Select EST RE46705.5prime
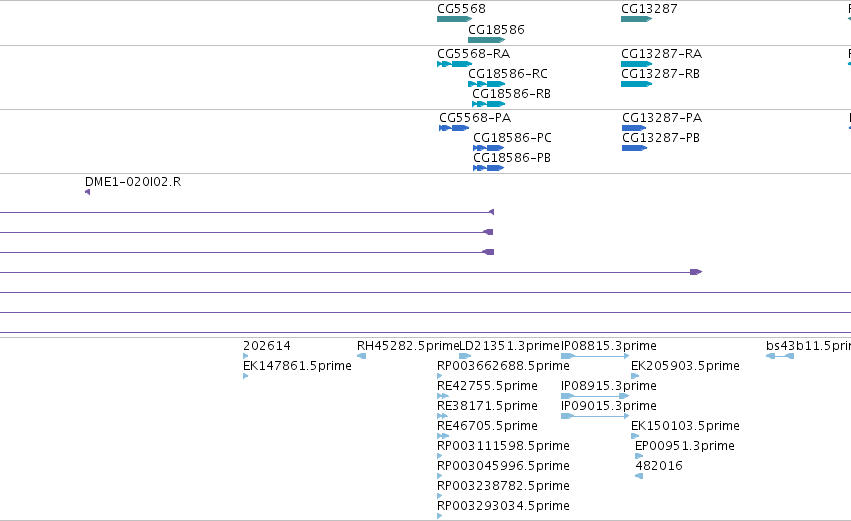 [487, 426]
